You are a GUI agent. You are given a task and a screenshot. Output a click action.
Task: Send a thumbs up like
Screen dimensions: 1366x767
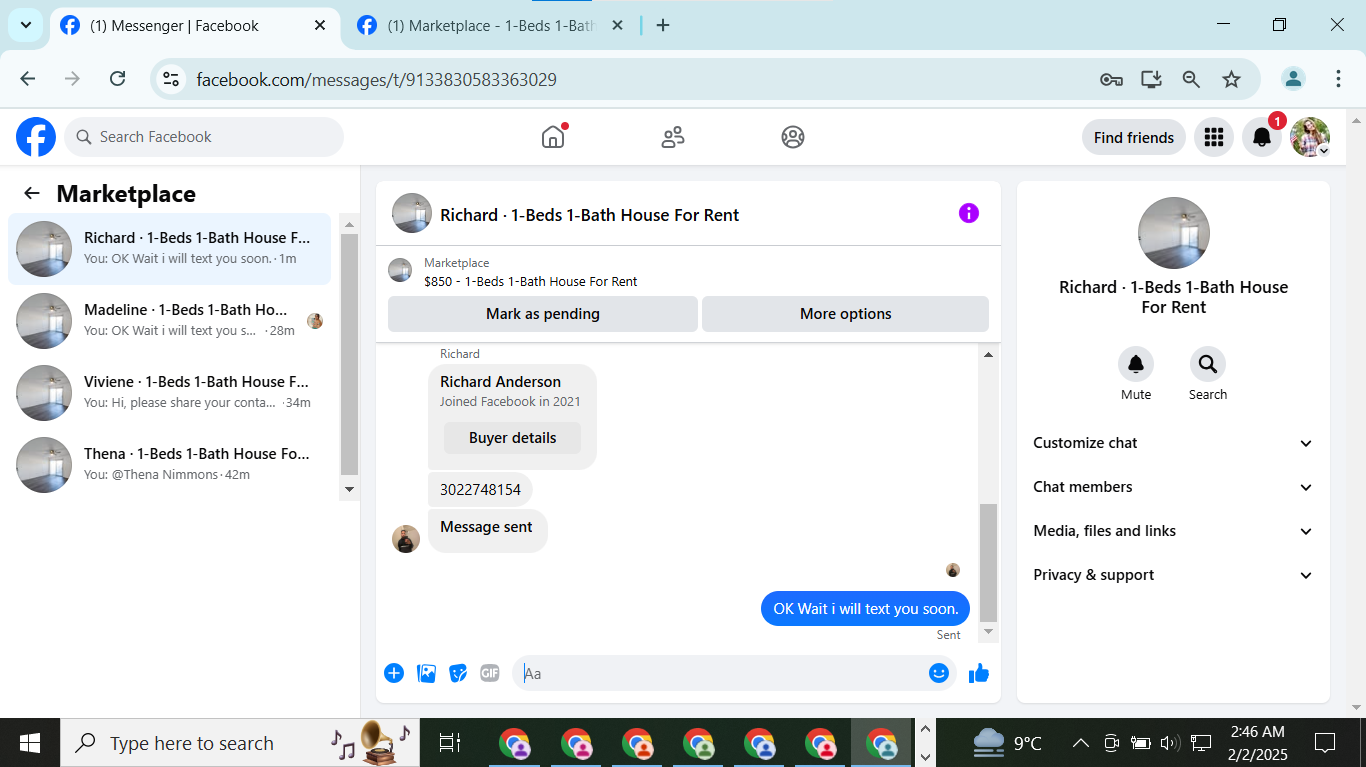[x=979, y=673]
